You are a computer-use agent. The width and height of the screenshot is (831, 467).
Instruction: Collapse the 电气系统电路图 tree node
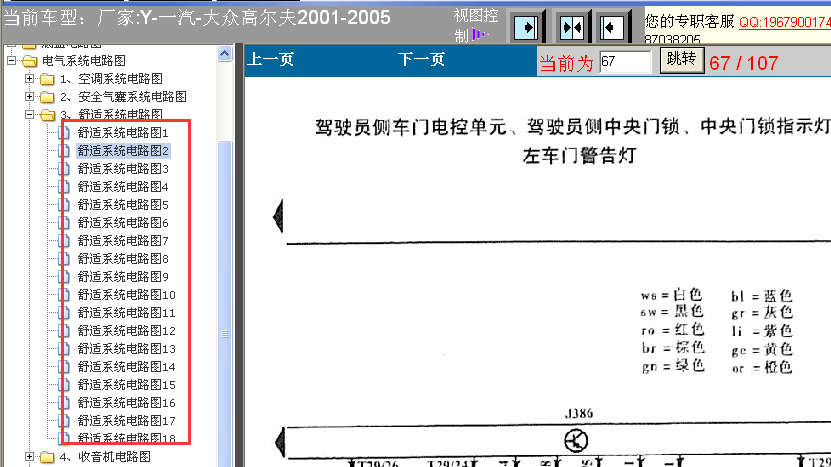click(12, 60)
